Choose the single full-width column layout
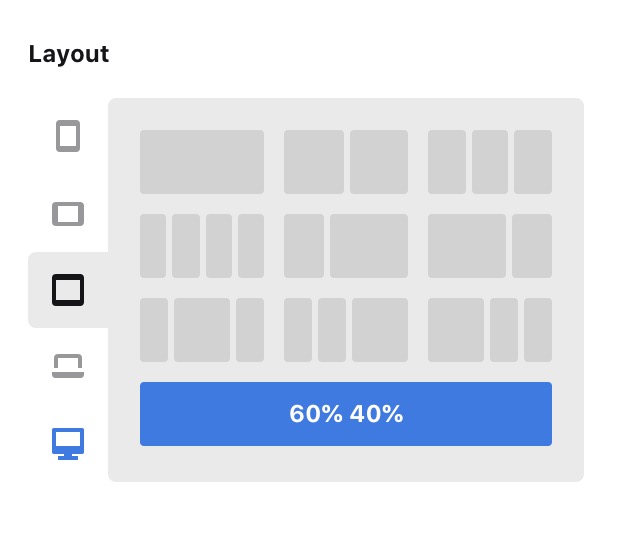Screen dimensions: 622x536 [x=202, y=162]
